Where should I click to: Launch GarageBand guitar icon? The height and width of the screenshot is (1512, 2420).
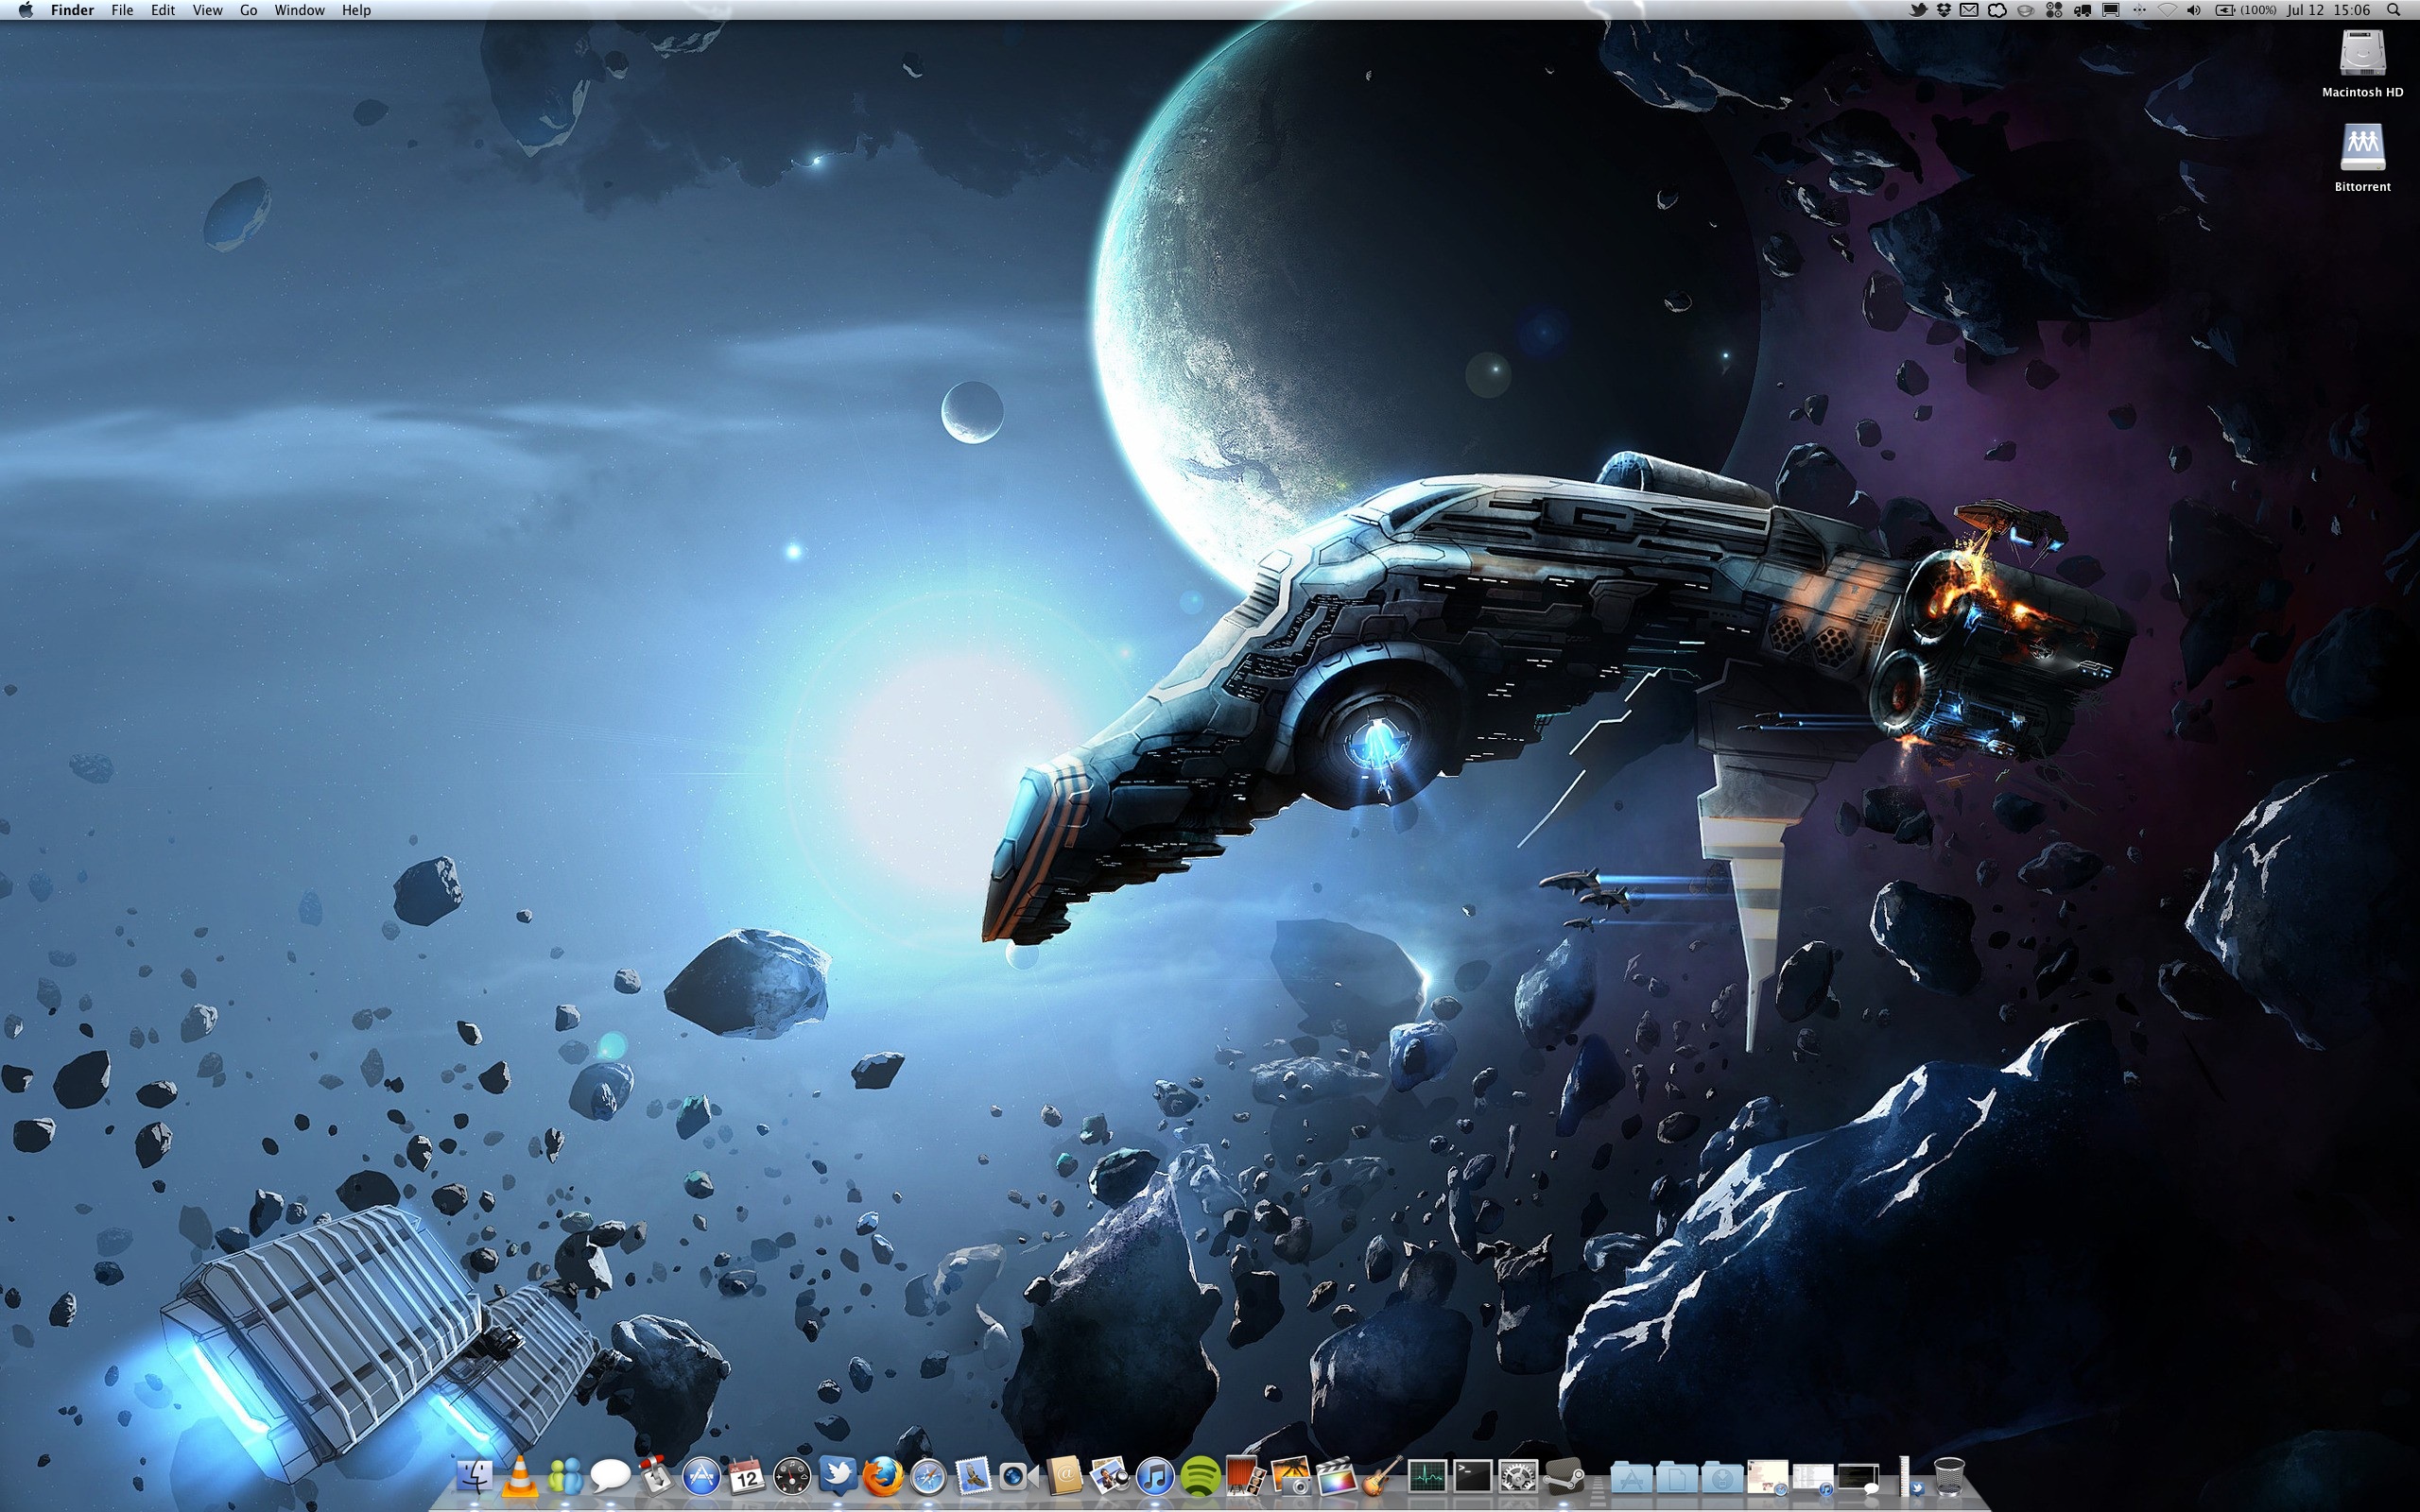[x=1382, y=1476]
